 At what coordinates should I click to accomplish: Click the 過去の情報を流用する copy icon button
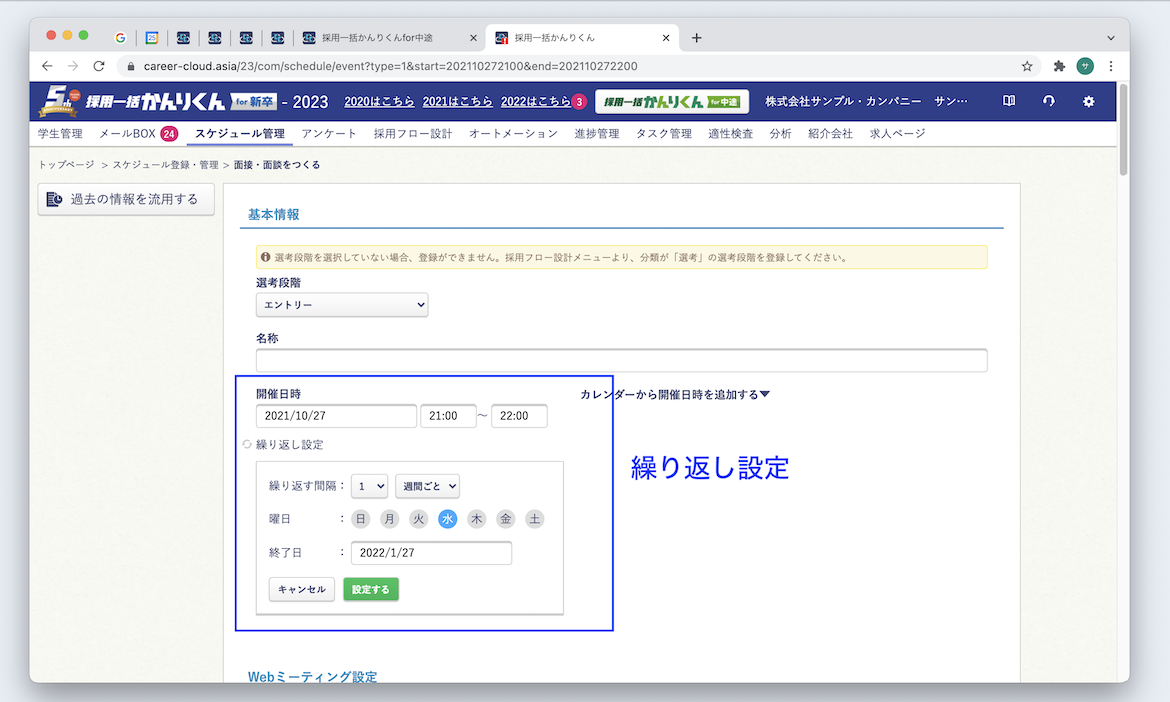coord(56,199)
